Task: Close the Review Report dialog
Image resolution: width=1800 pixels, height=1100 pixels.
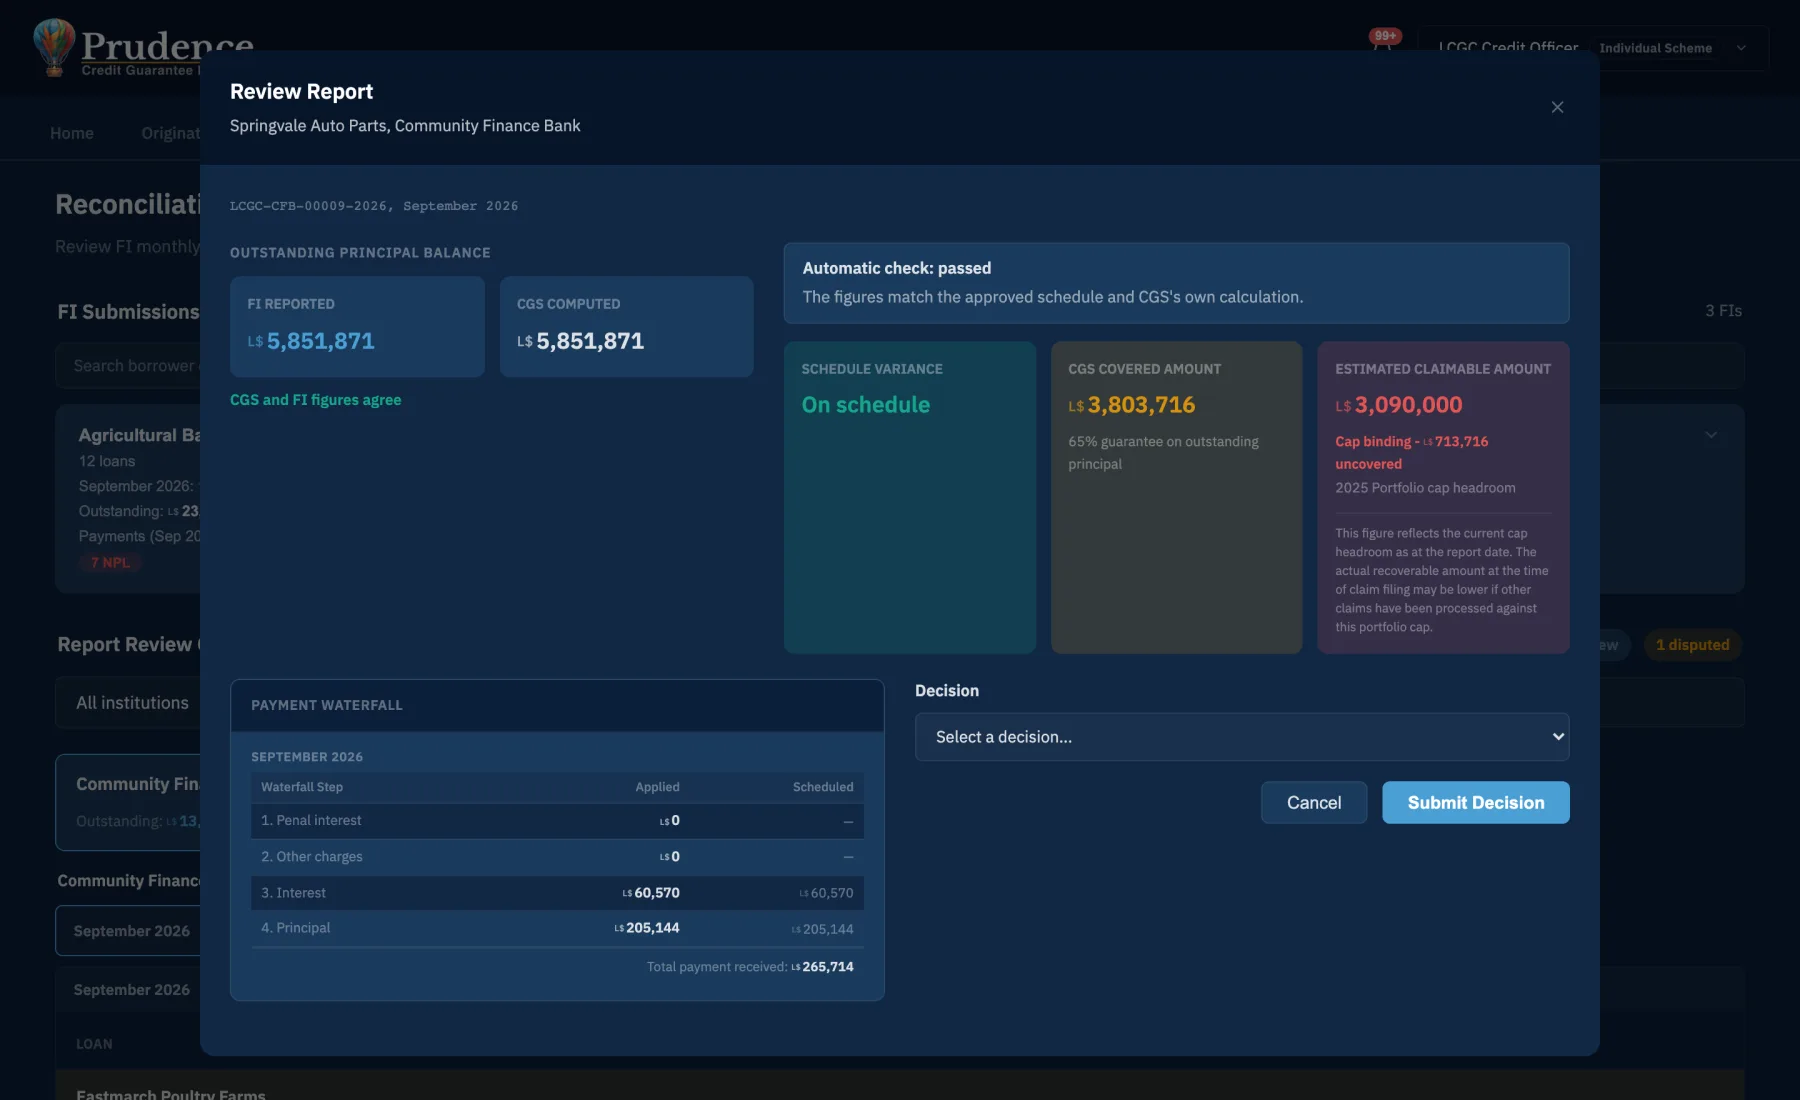Action: click(1557, 107)
